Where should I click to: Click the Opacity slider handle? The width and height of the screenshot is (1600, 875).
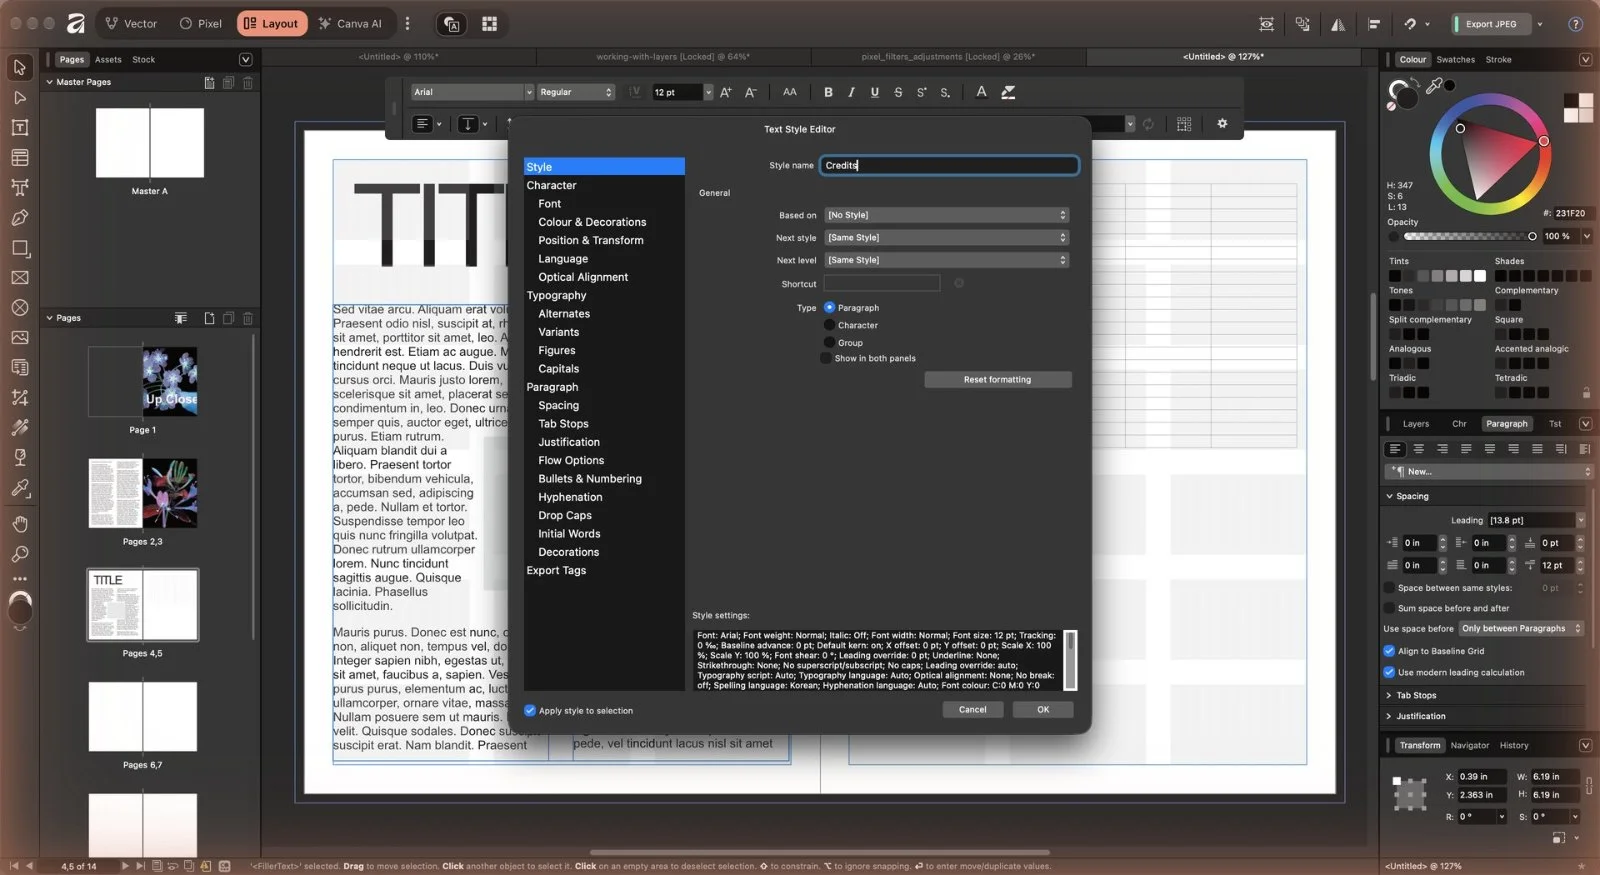point(1532,236)
